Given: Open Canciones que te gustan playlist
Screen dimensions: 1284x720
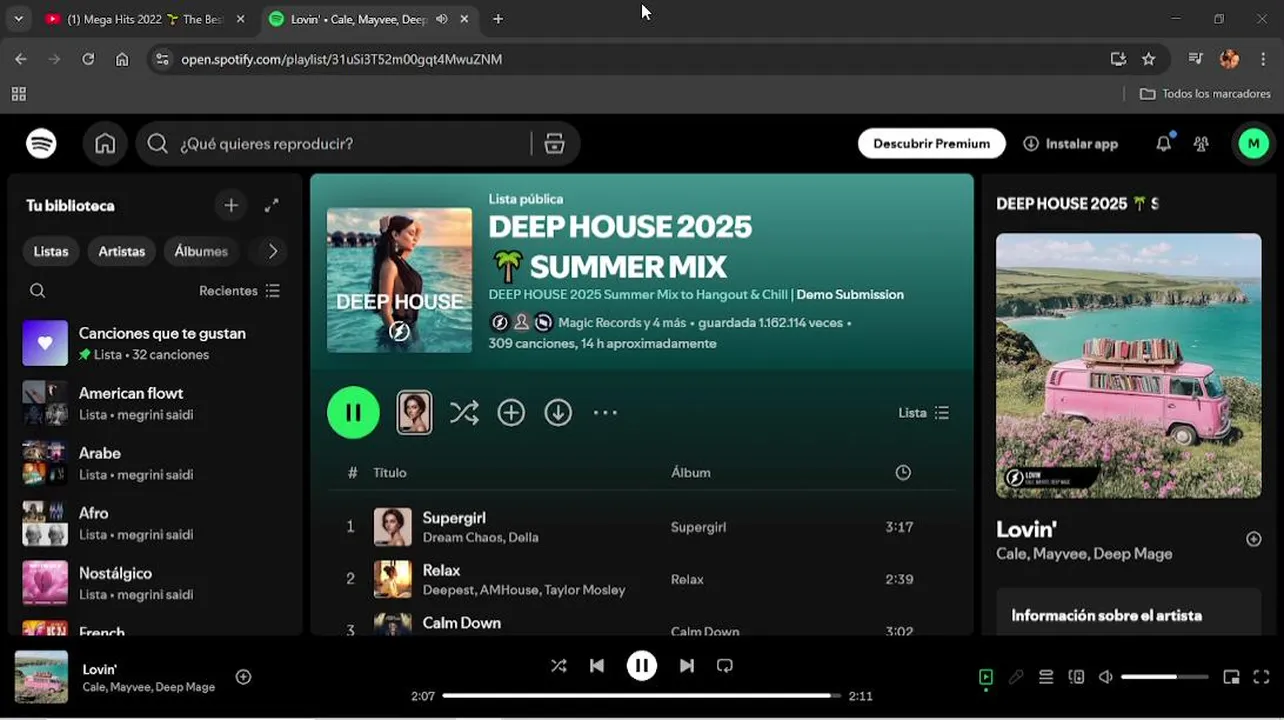Looking at the screenshot, I should tap(155, 343).
